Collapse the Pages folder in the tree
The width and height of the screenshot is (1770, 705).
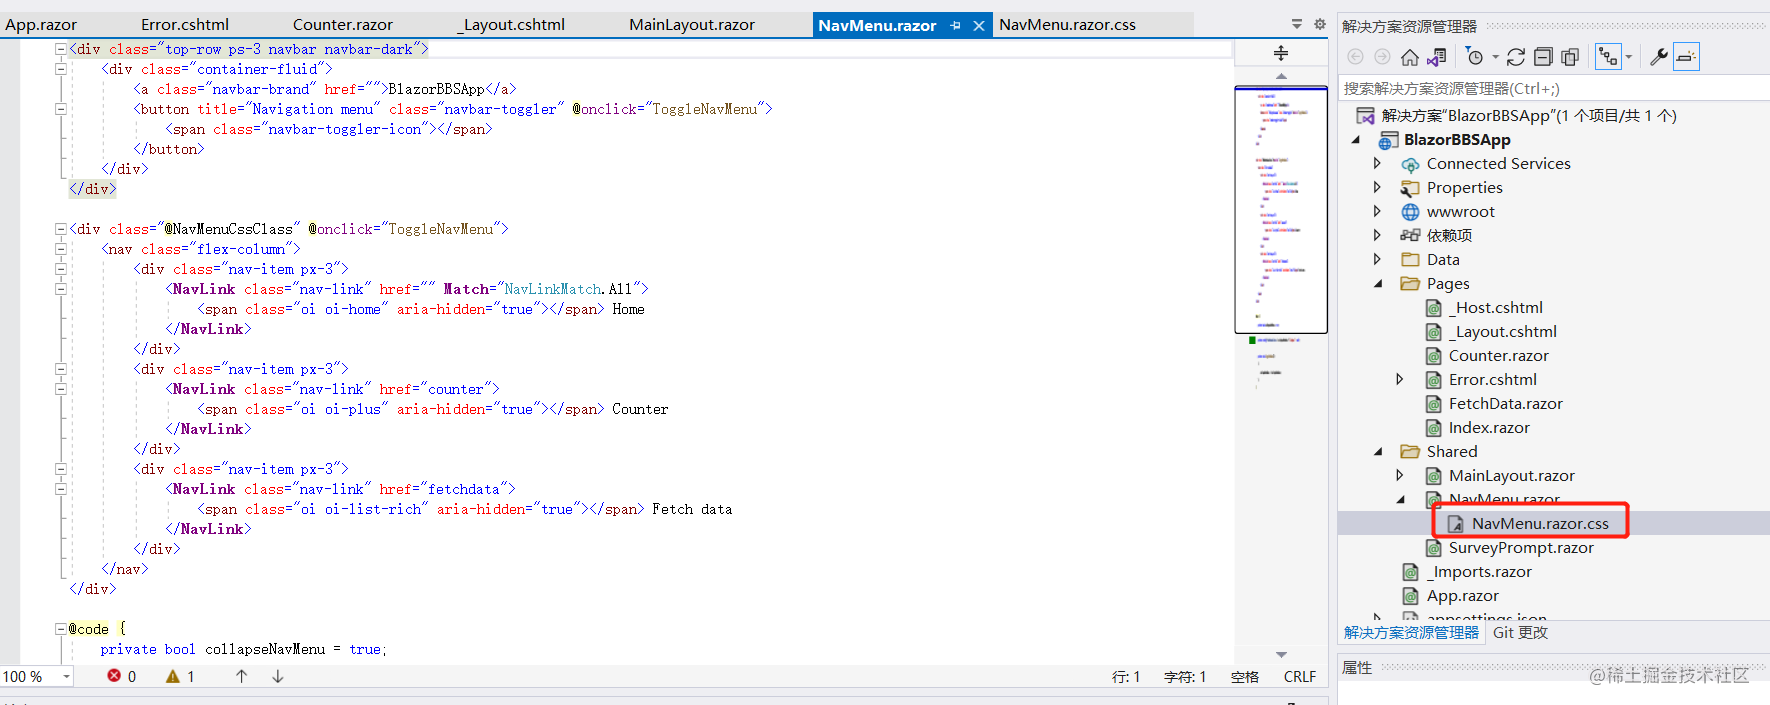point(1378,284)
